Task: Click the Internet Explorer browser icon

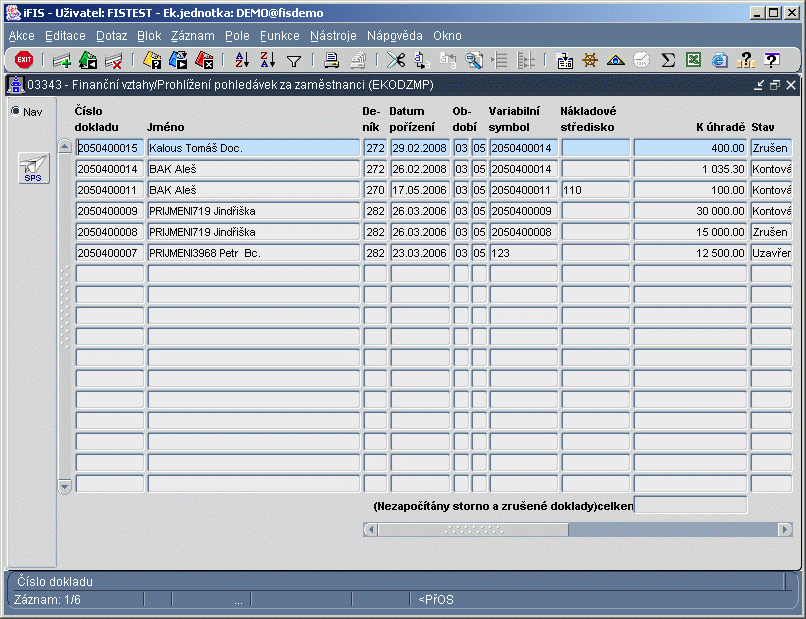Action: pos(720,60)
